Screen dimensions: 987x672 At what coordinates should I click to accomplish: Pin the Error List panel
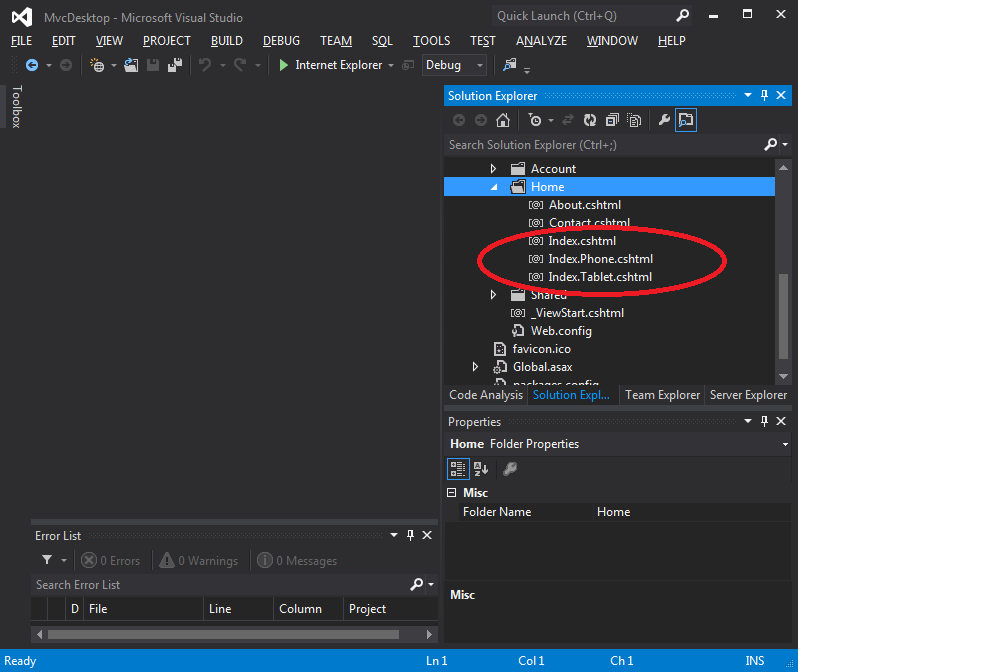pos(410,535)
